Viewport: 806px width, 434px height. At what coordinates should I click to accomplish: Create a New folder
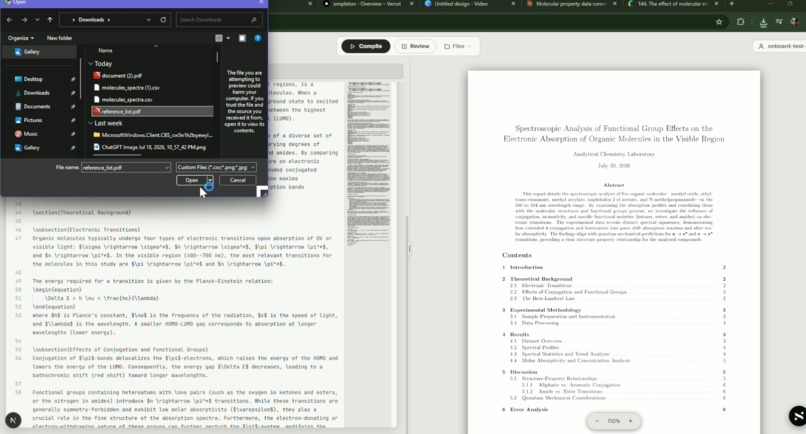(x=59, y=38)
